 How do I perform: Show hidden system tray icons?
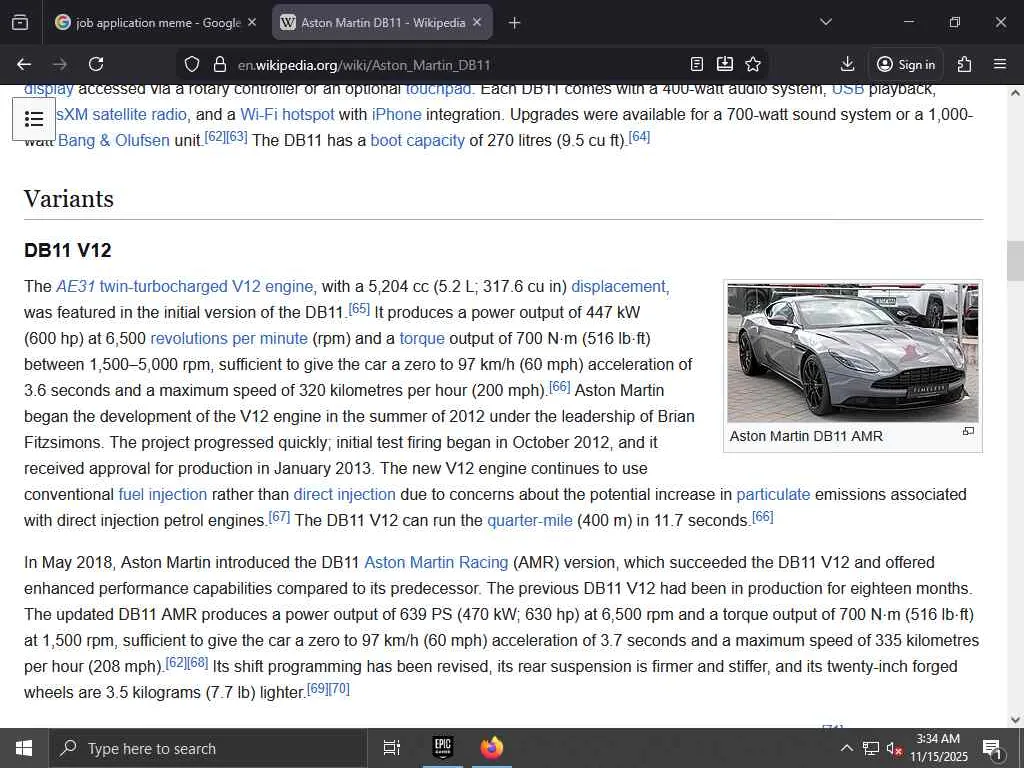846,748
